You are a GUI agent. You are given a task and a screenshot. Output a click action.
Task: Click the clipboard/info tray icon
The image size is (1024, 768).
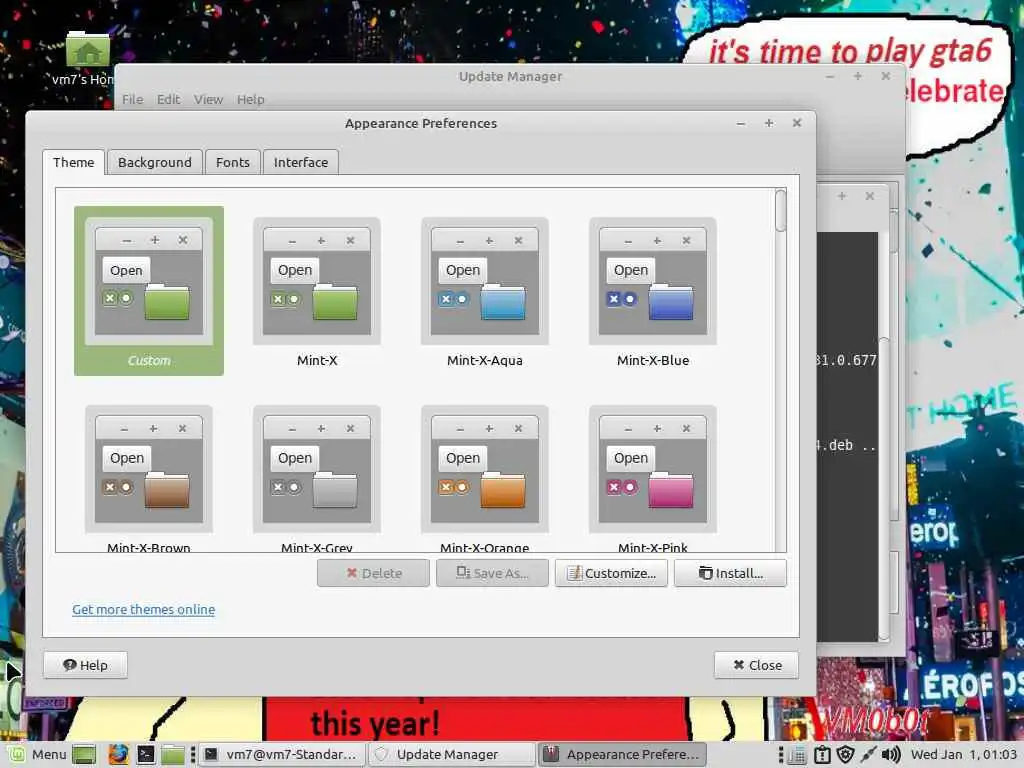pyautogui.click(x=822, y=755)
